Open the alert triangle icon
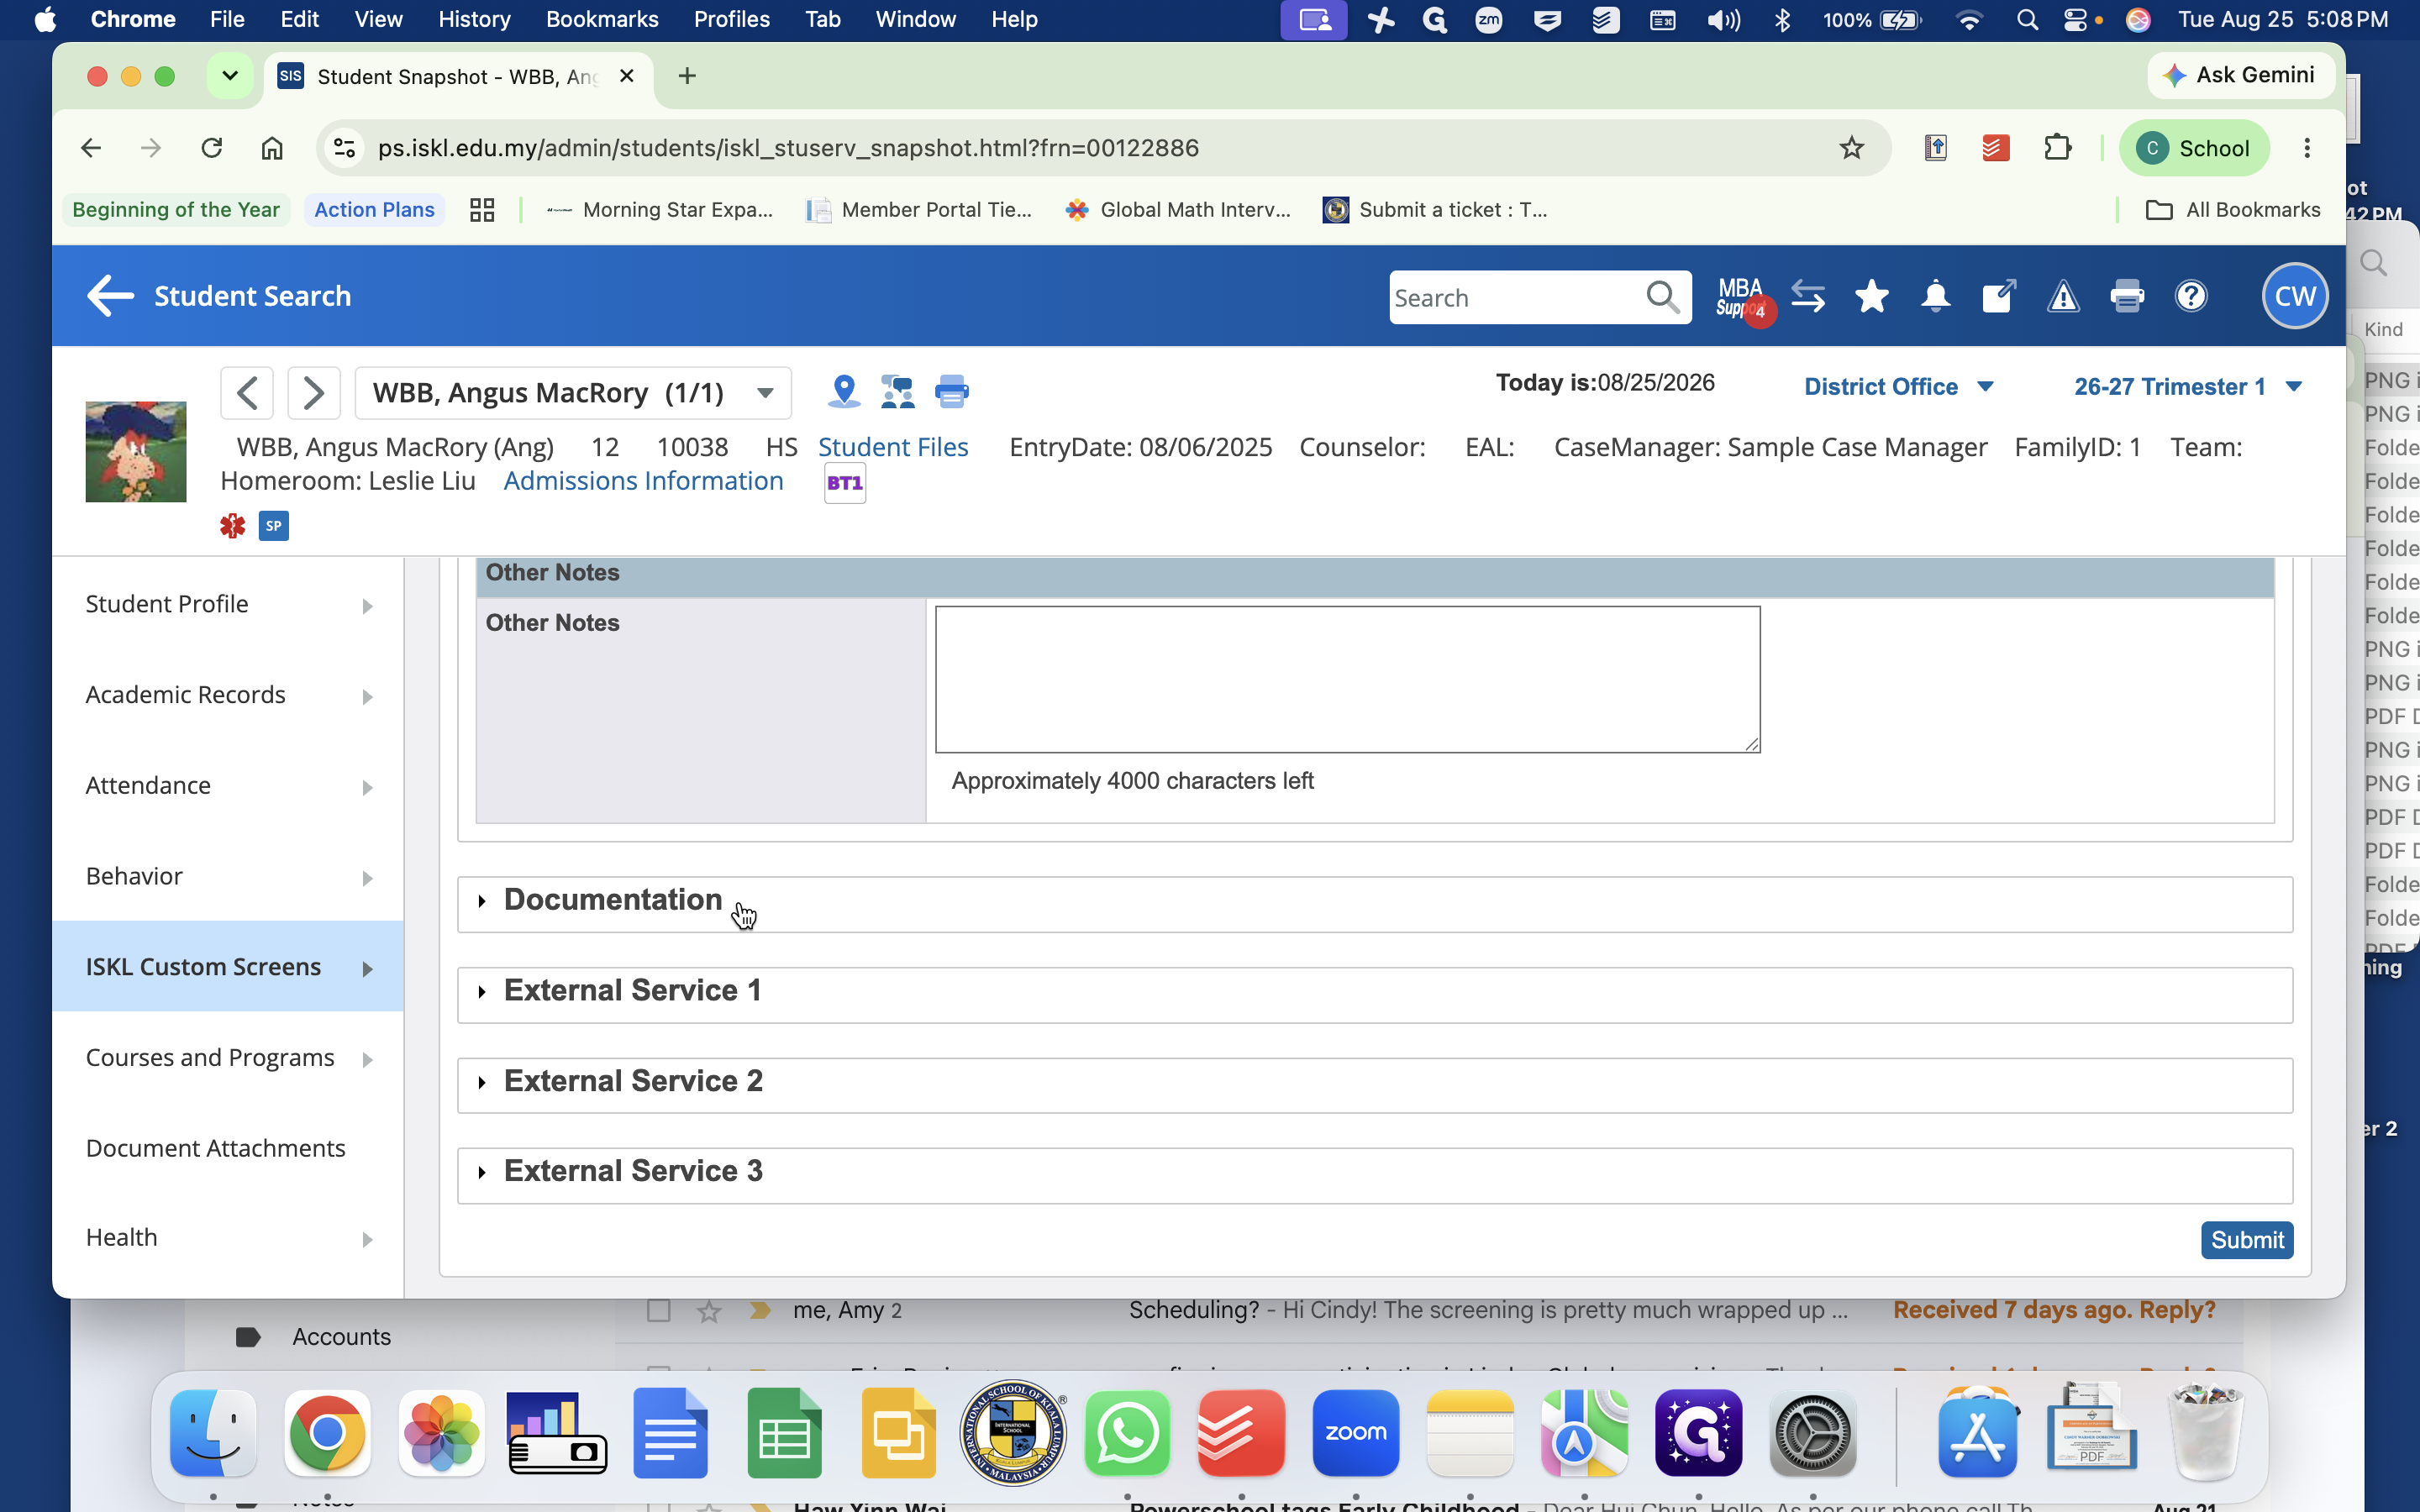The image size is (2420, 1512). [2063, 297]
